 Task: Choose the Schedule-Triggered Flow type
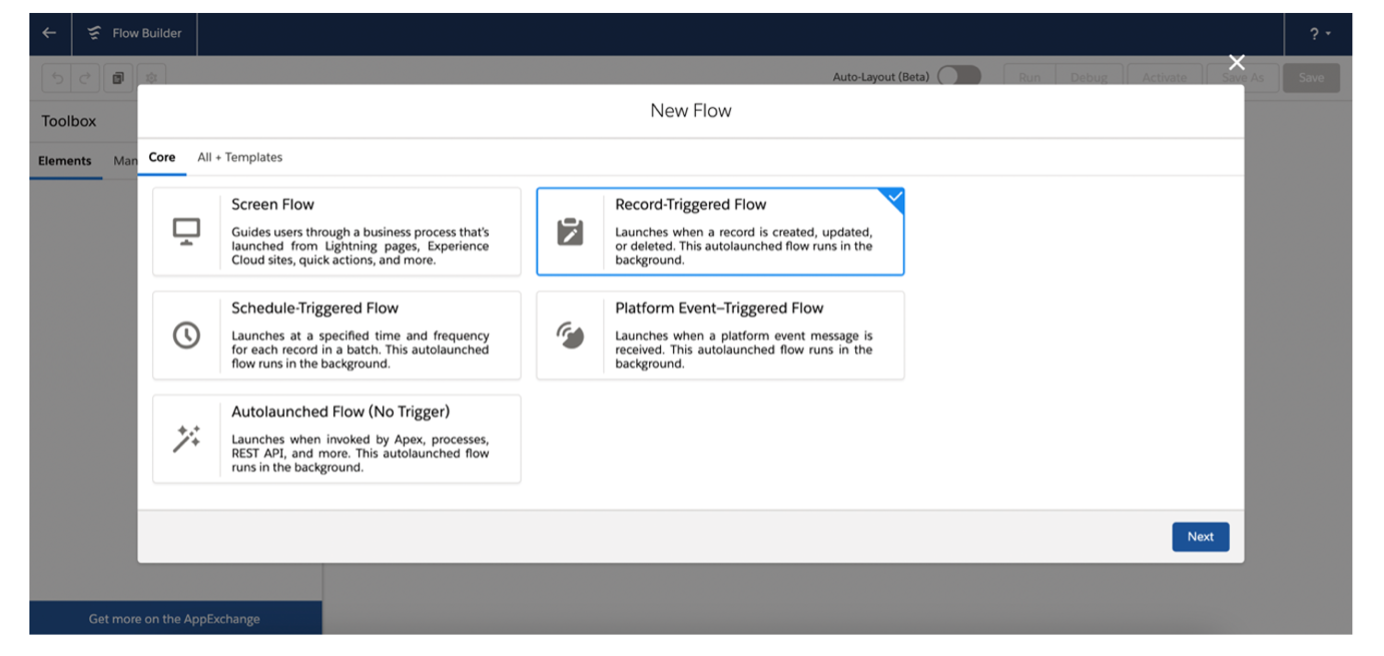pyautogui.click(x=337, y=334)
